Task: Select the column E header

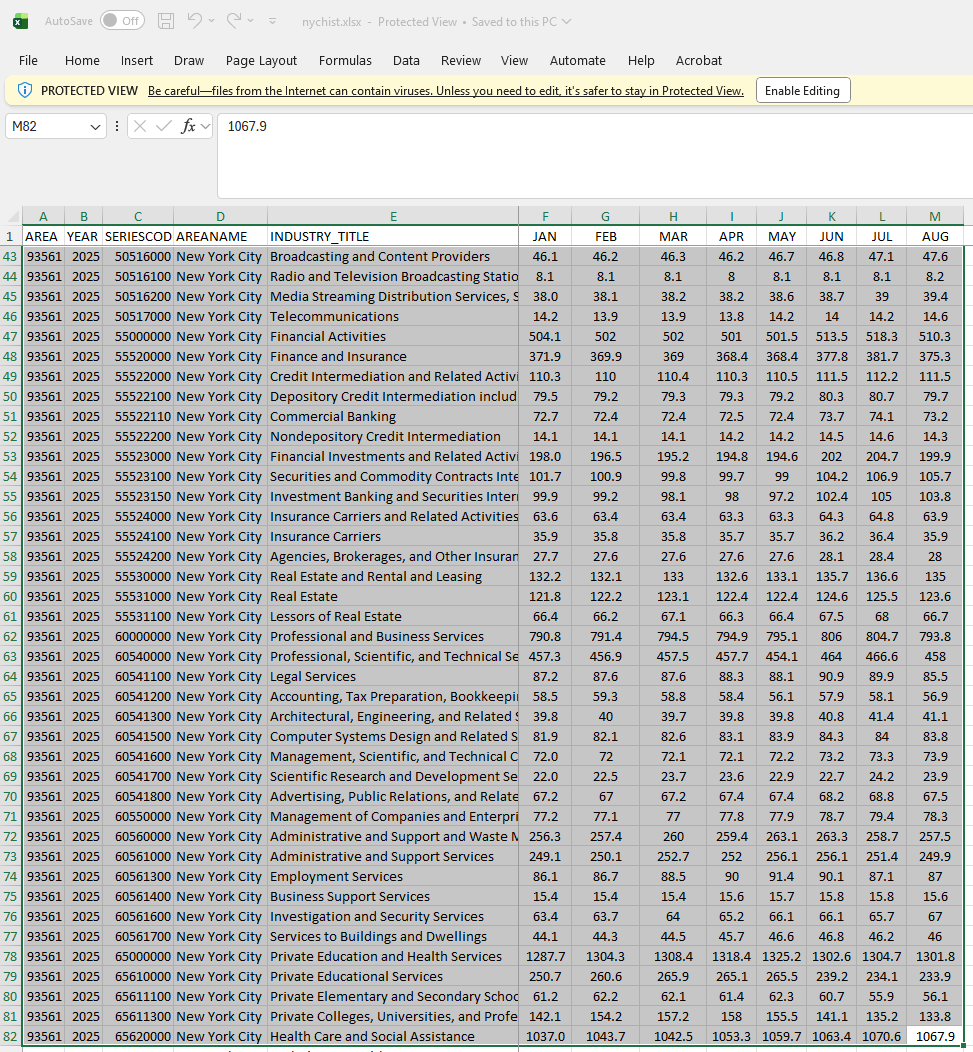Action: click(x=393, y=216)
